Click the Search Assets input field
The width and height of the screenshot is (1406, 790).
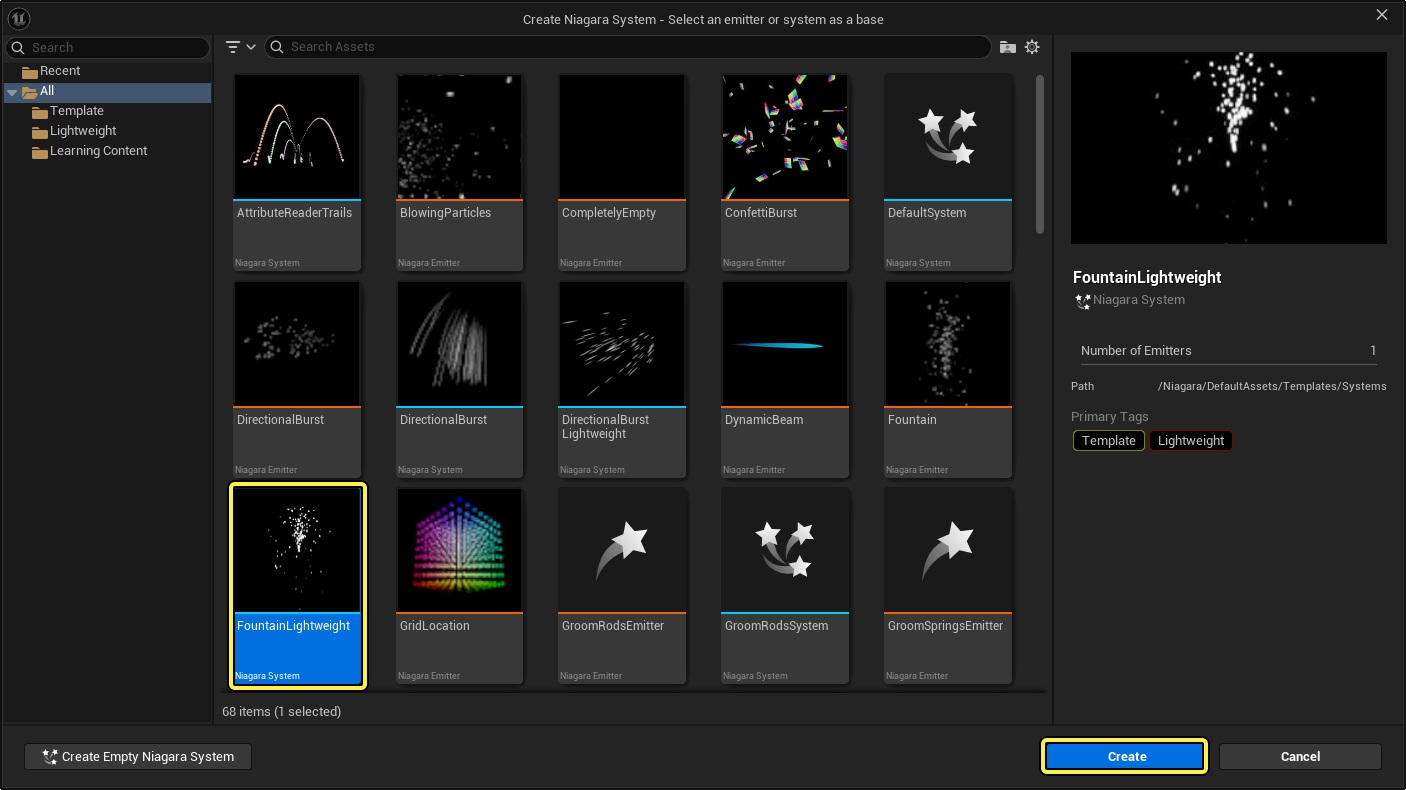(x=630, y=47)
